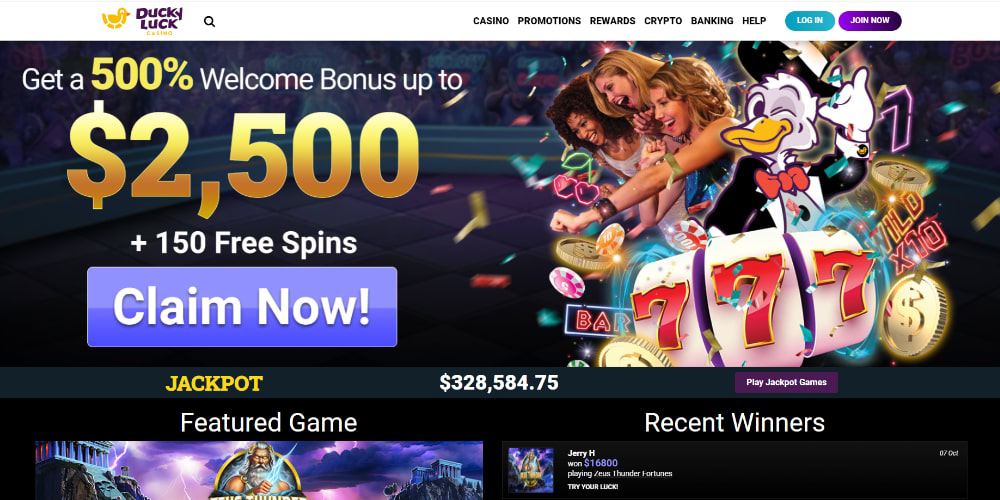
Task: Open the Help menu item
Action: (x=754, y=20)
